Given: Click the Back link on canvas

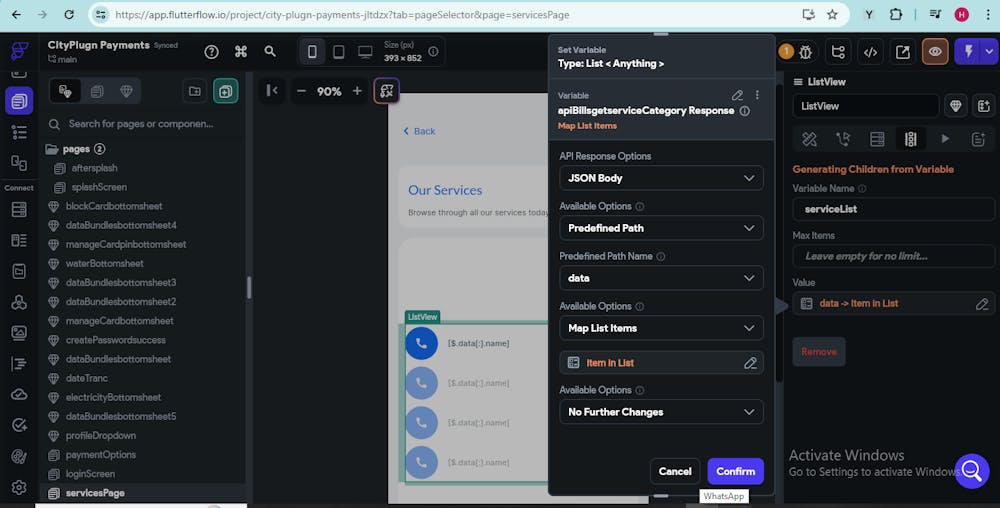Looking at the screenshot, I should click(x=419, y=131).
